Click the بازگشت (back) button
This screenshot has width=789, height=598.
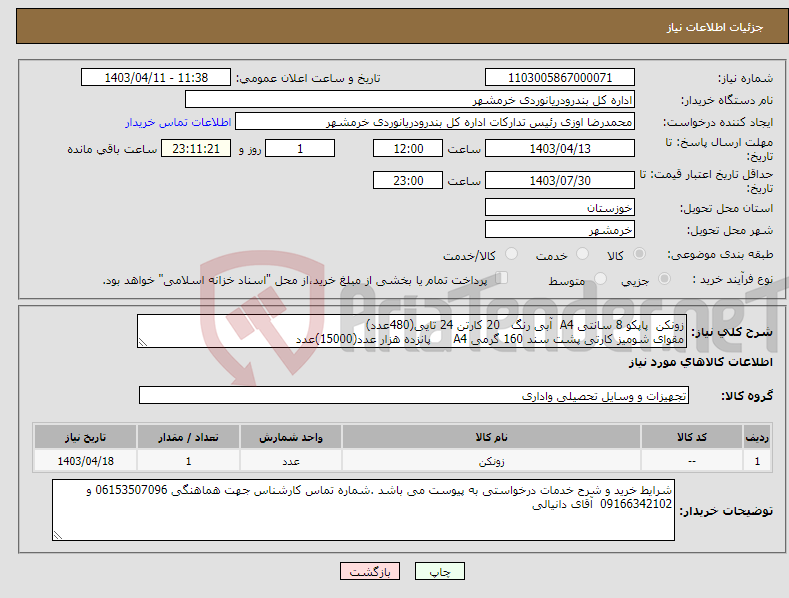370,571
